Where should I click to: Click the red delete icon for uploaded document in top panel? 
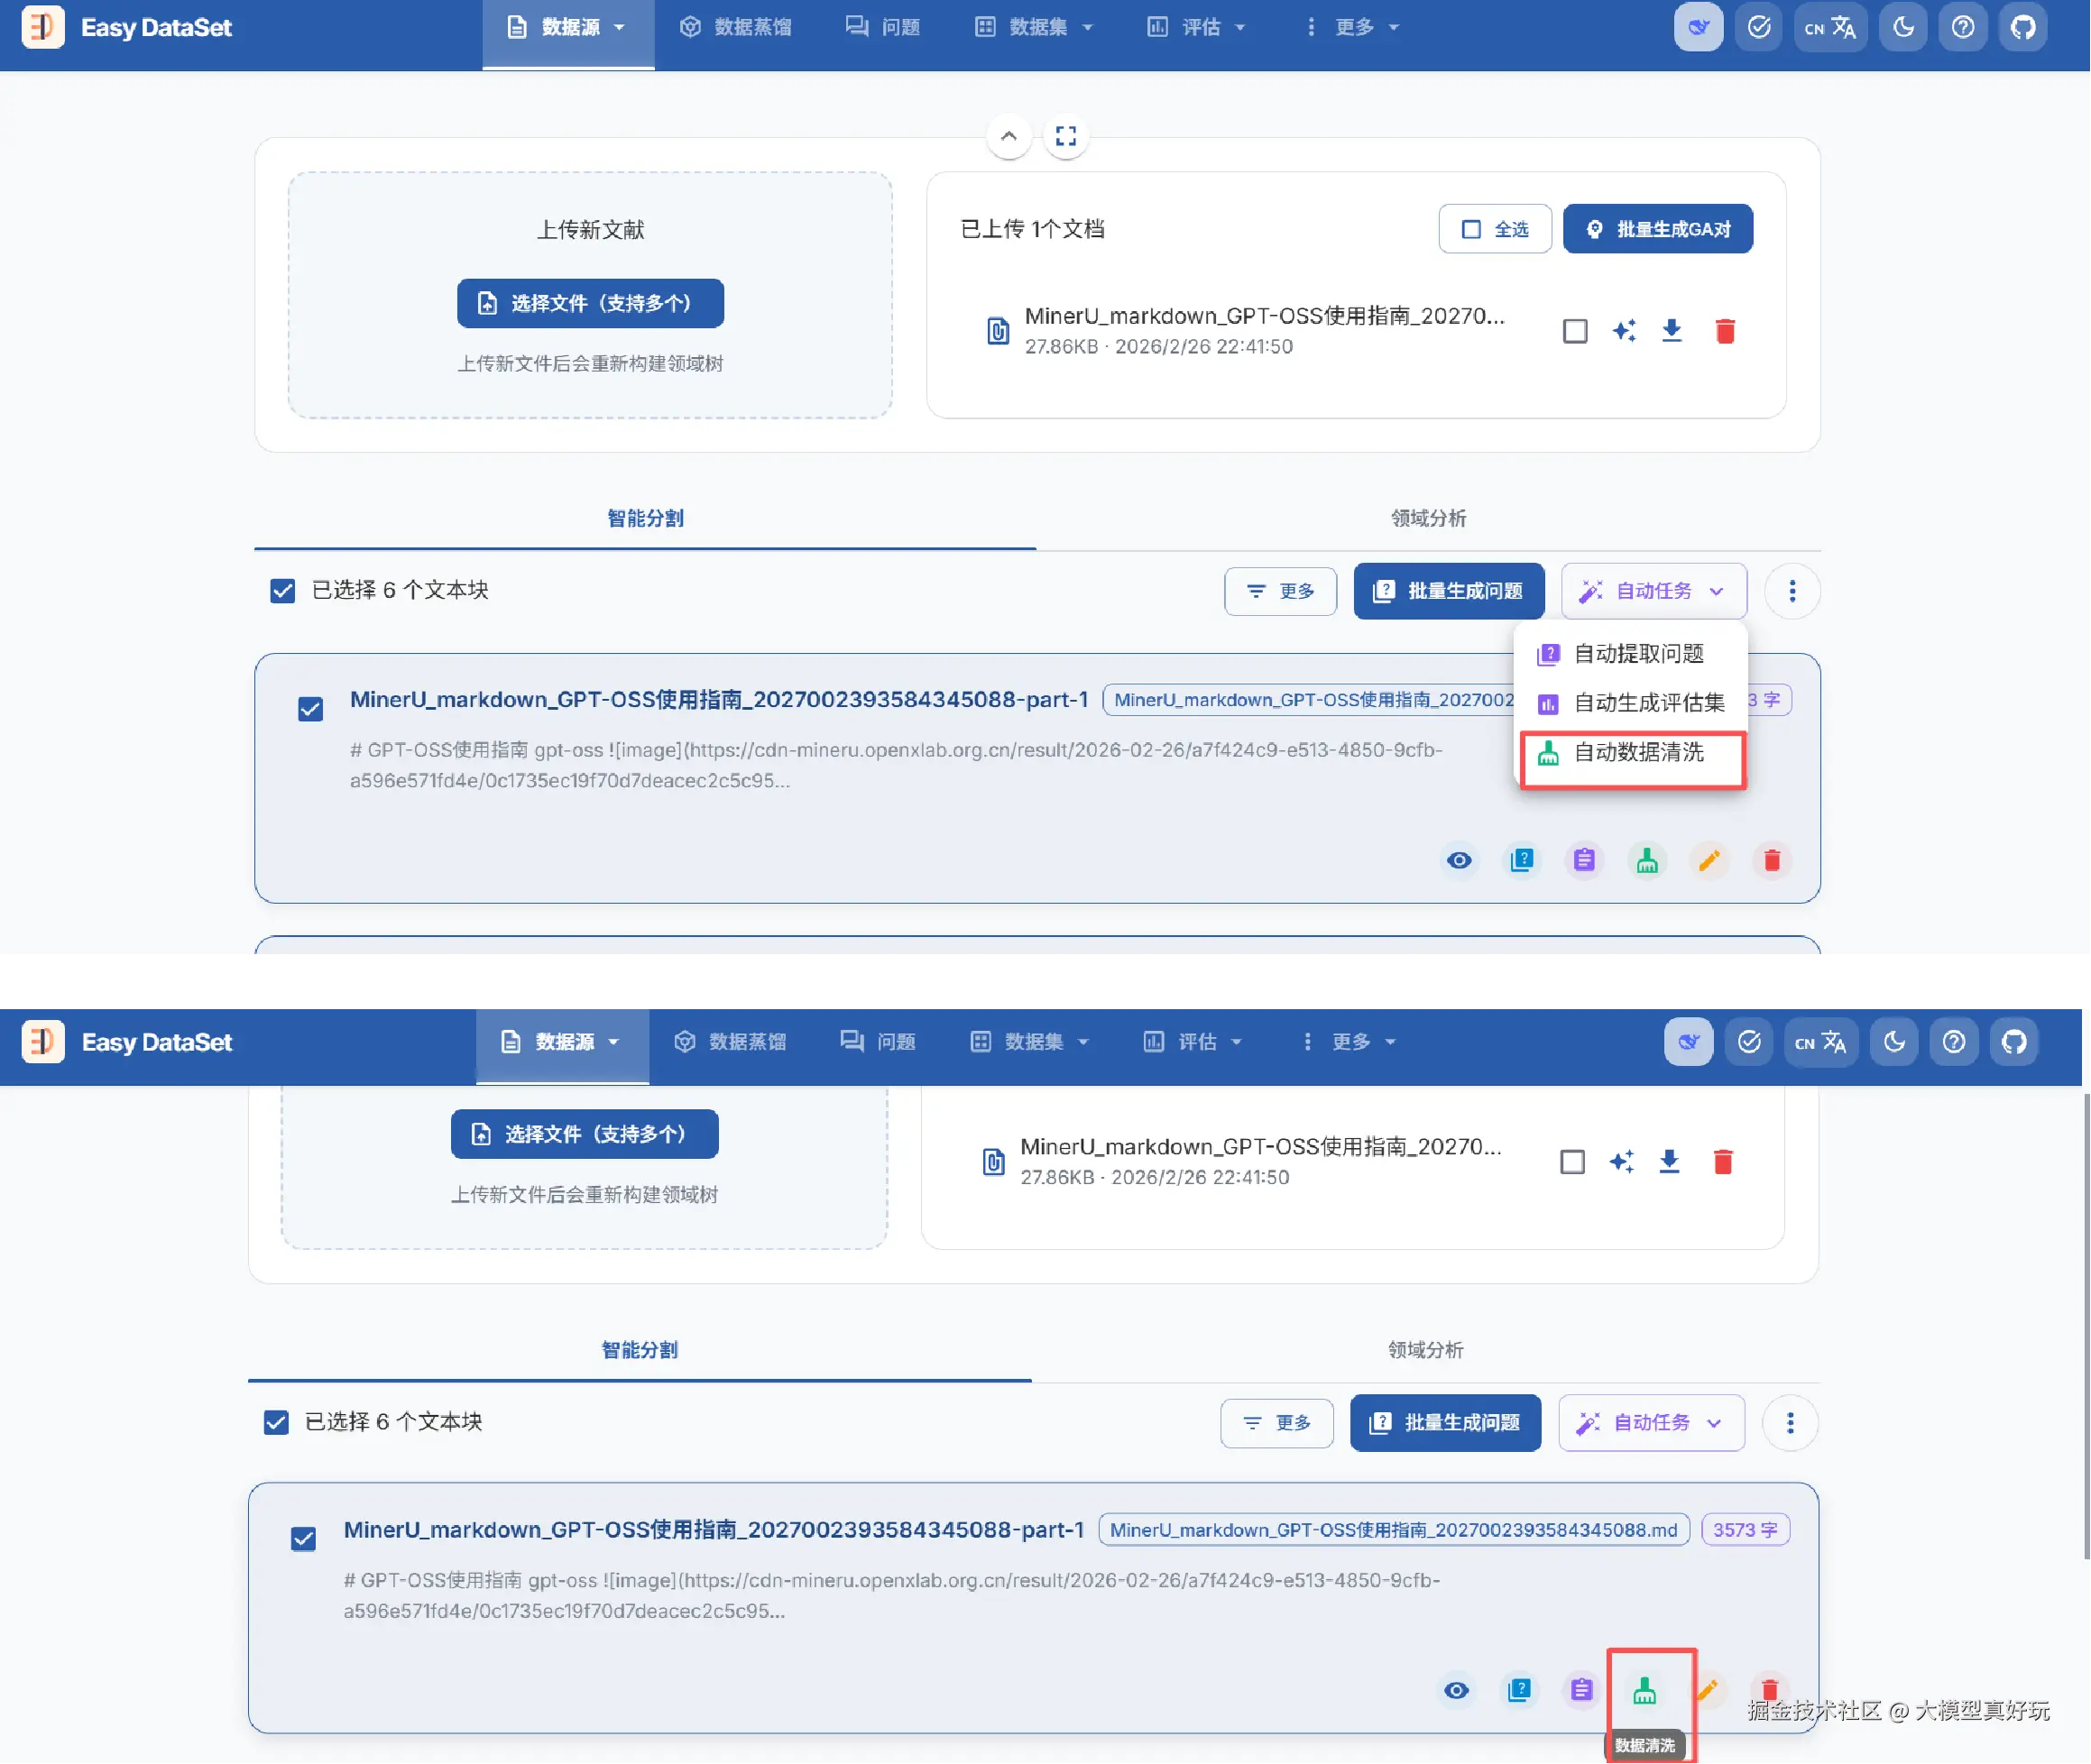(x=1725, y=331)
